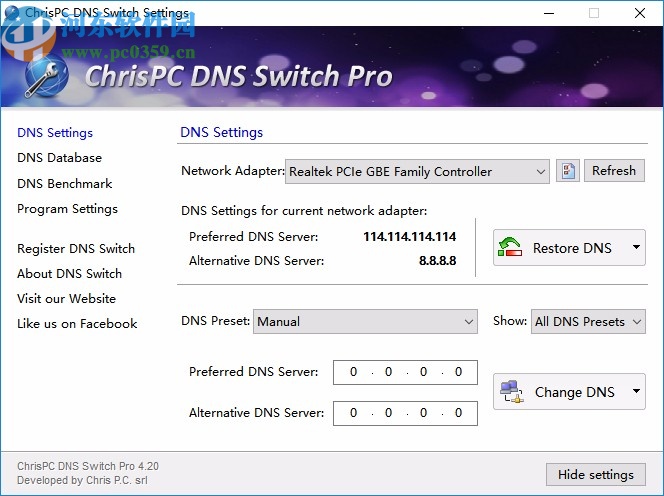Click first octet of Preferred DNS Server field
This screenshot has height=496, width=664.
[353, 372]
